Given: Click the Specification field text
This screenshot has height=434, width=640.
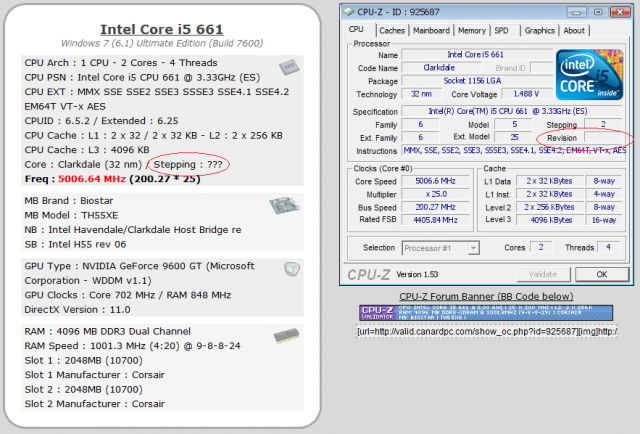Looking at the screenshot, I should 512,111.
